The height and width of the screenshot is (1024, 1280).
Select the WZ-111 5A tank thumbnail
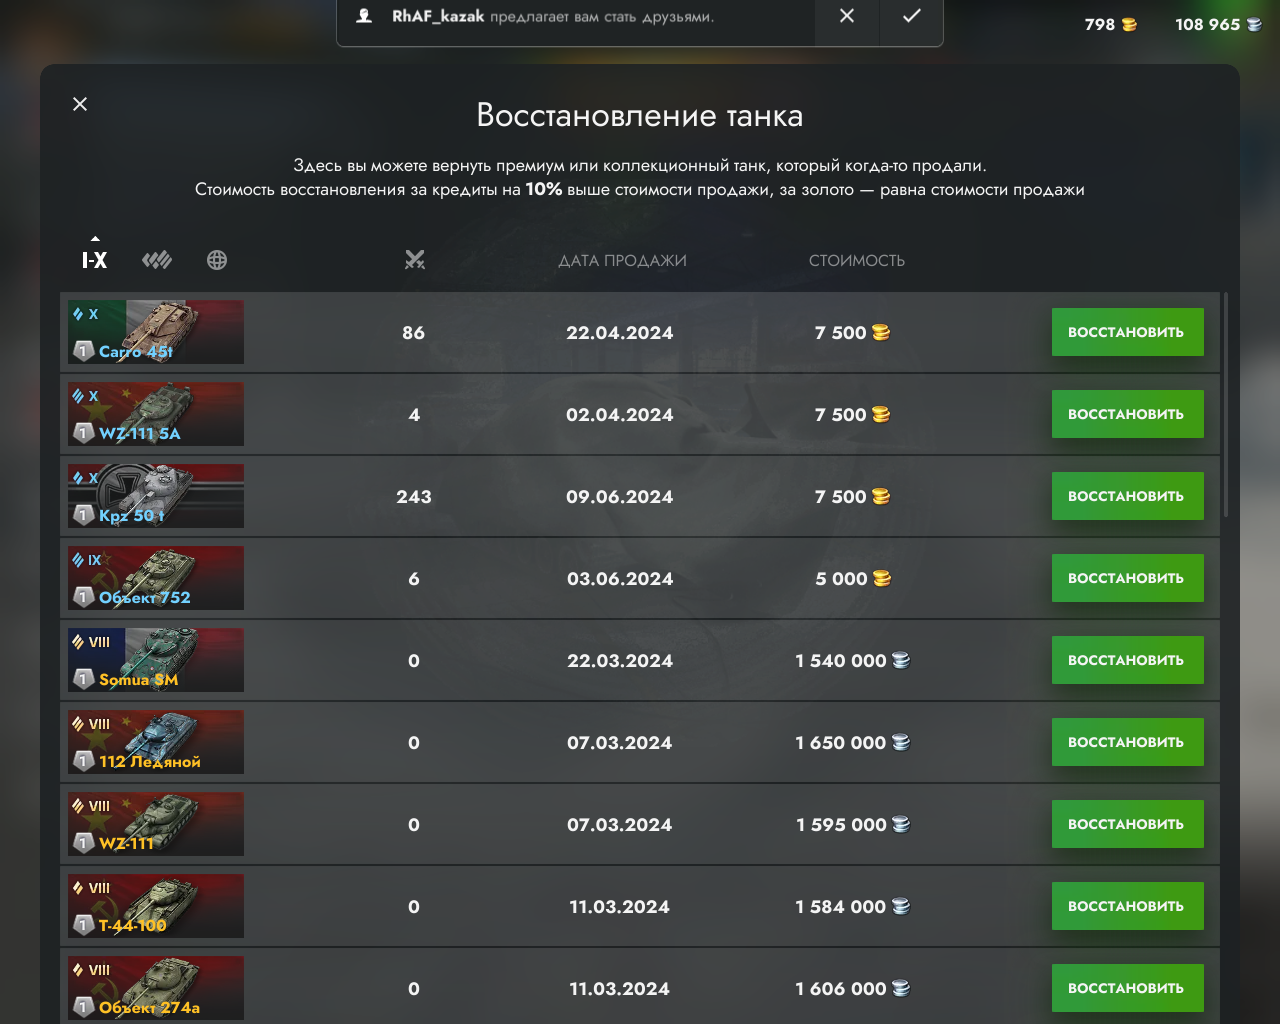(156, 414)
